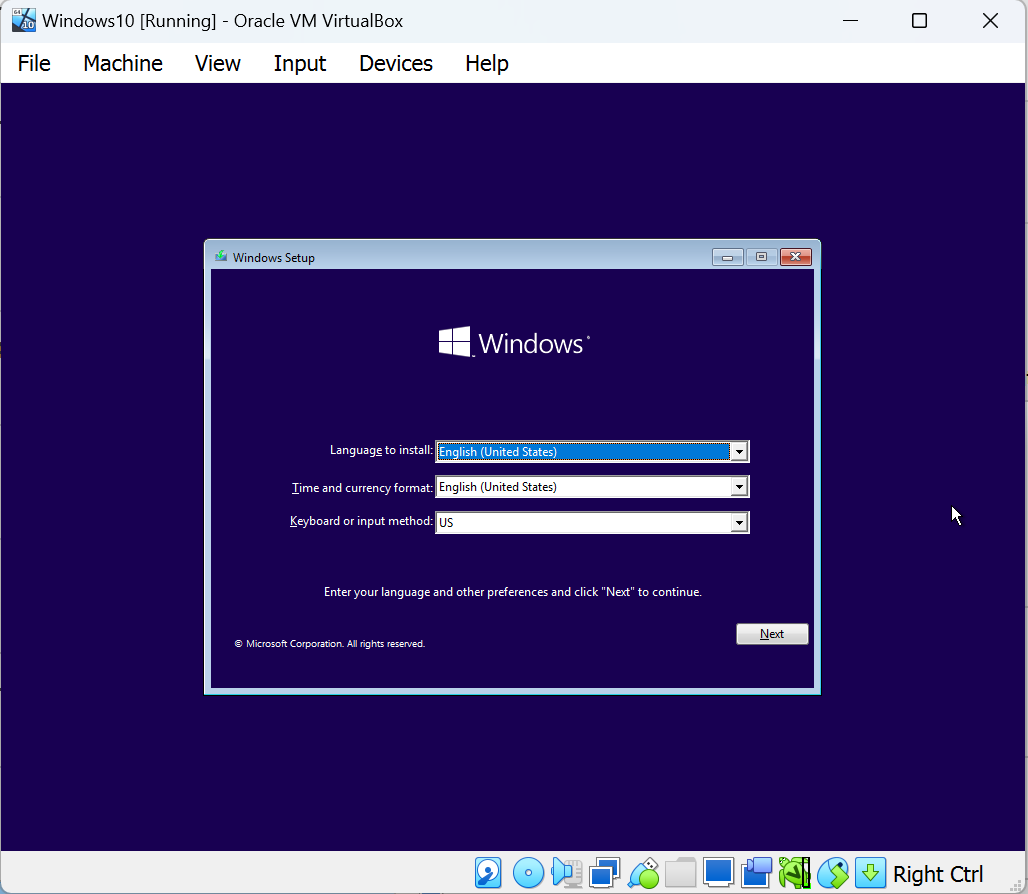Expand the Language to install dropdown arrow

[739, 452]
